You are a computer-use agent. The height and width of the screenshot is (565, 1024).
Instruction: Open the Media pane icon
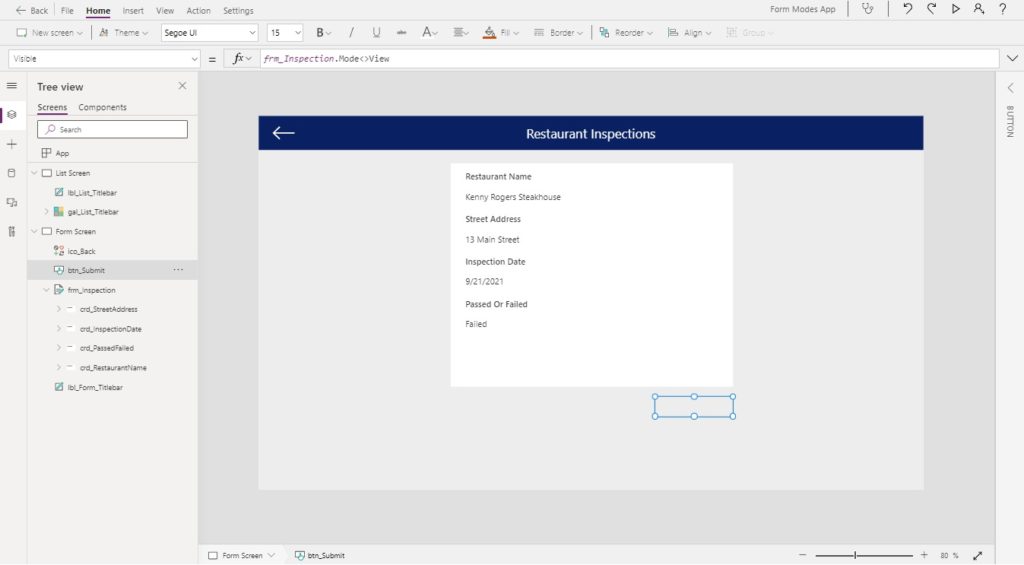12,202
